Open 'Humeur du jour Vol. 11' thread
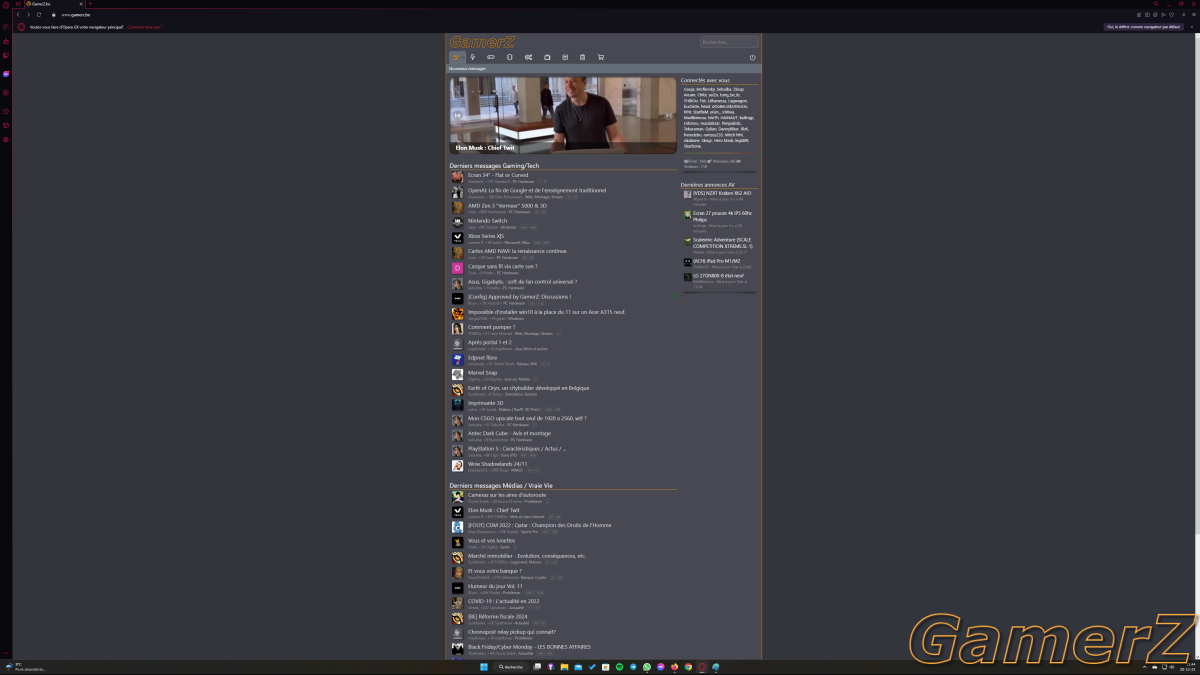The height and width of the screenshot is (675, 1200). (495, 586)
